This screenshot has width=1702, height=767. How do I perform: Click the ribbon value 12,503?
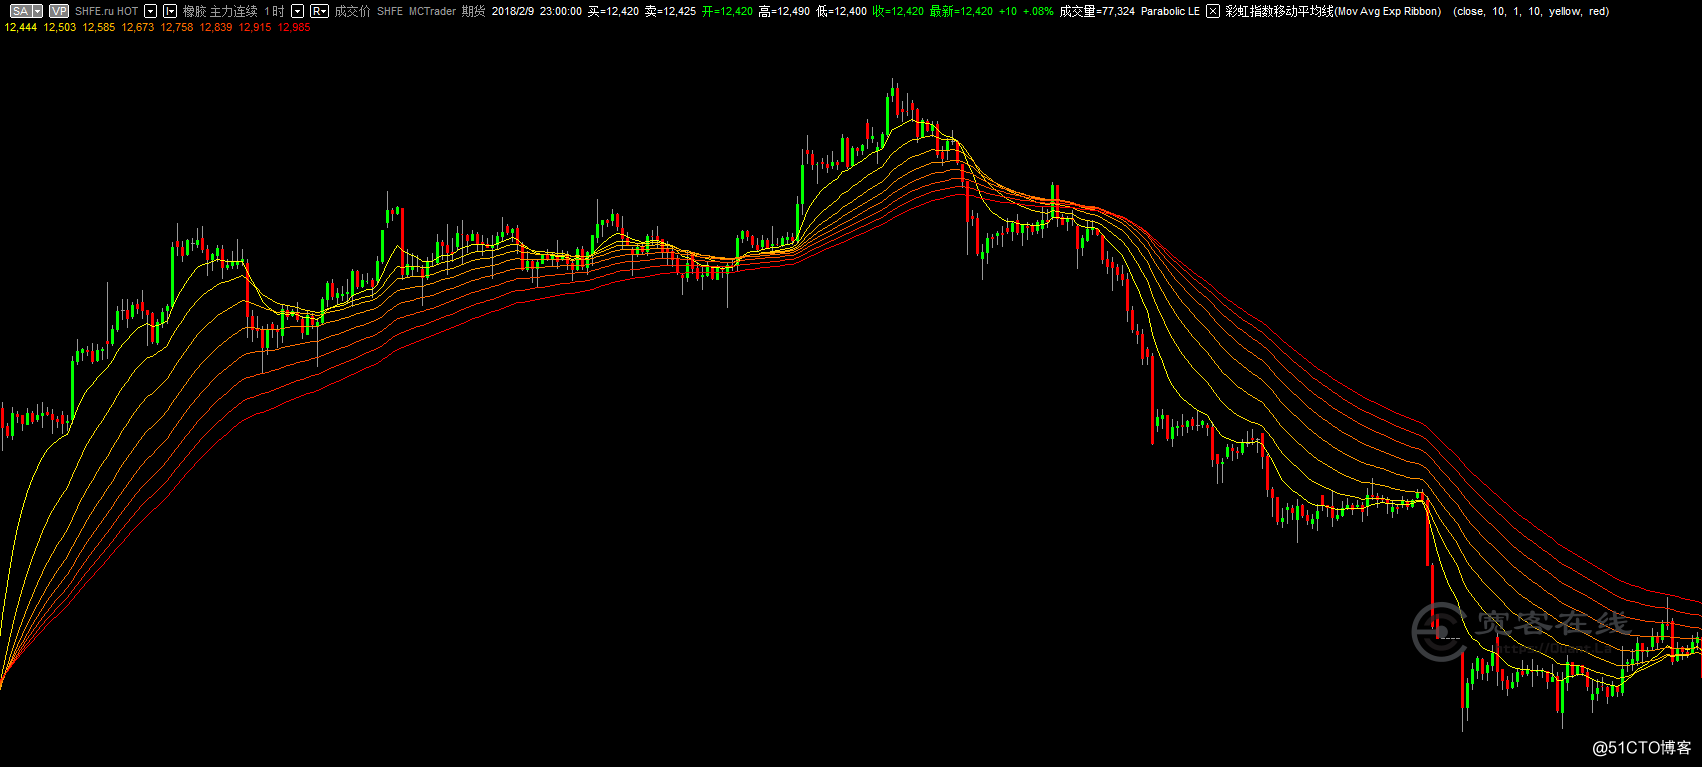click(60, 27)
